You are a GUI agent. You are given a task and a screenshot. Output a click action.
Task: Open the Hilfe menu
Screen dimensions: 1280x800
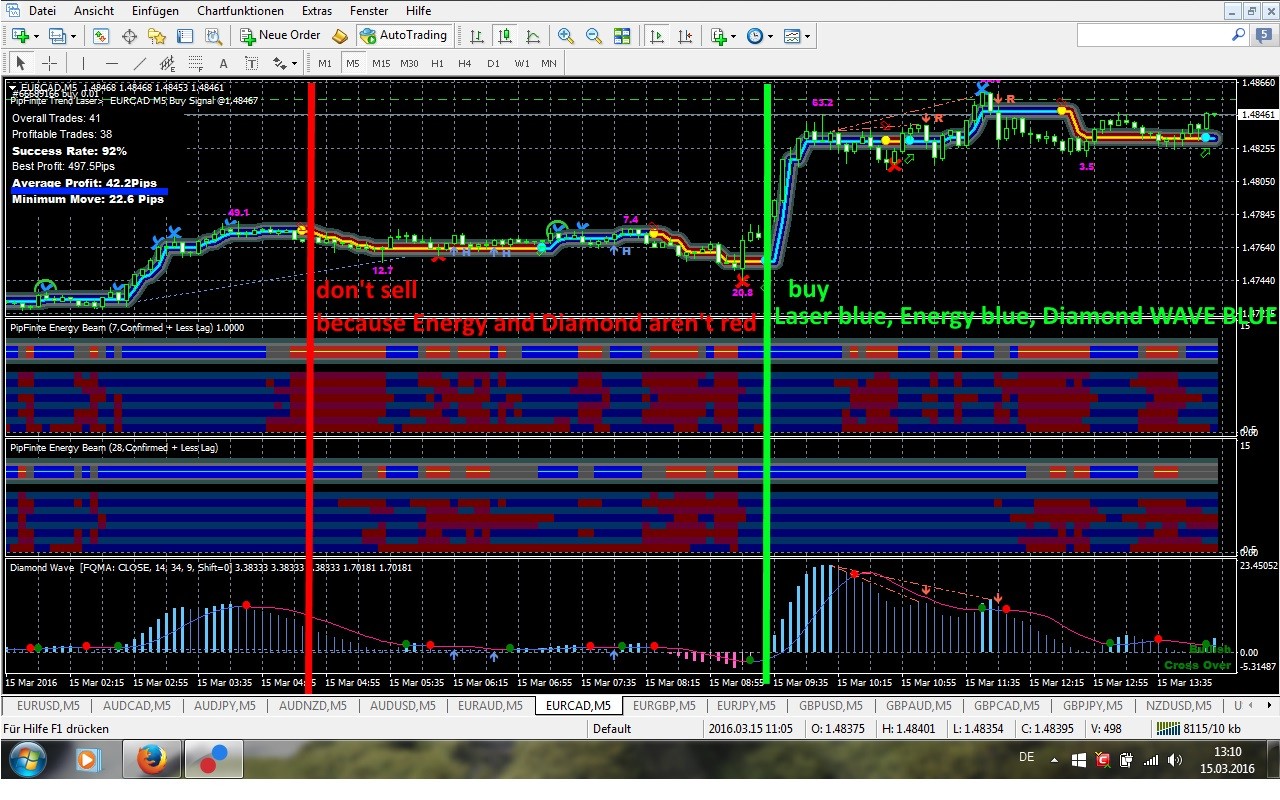[x=419, y=11]
